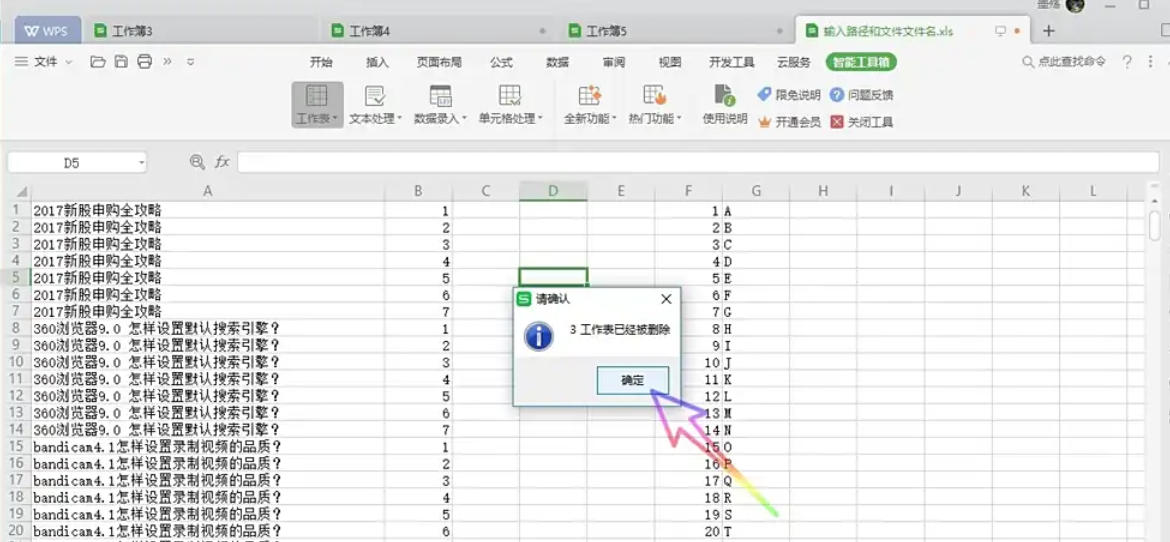Select row 1 header
This screenshot has height=542, width=1170.
coord(16,210)
